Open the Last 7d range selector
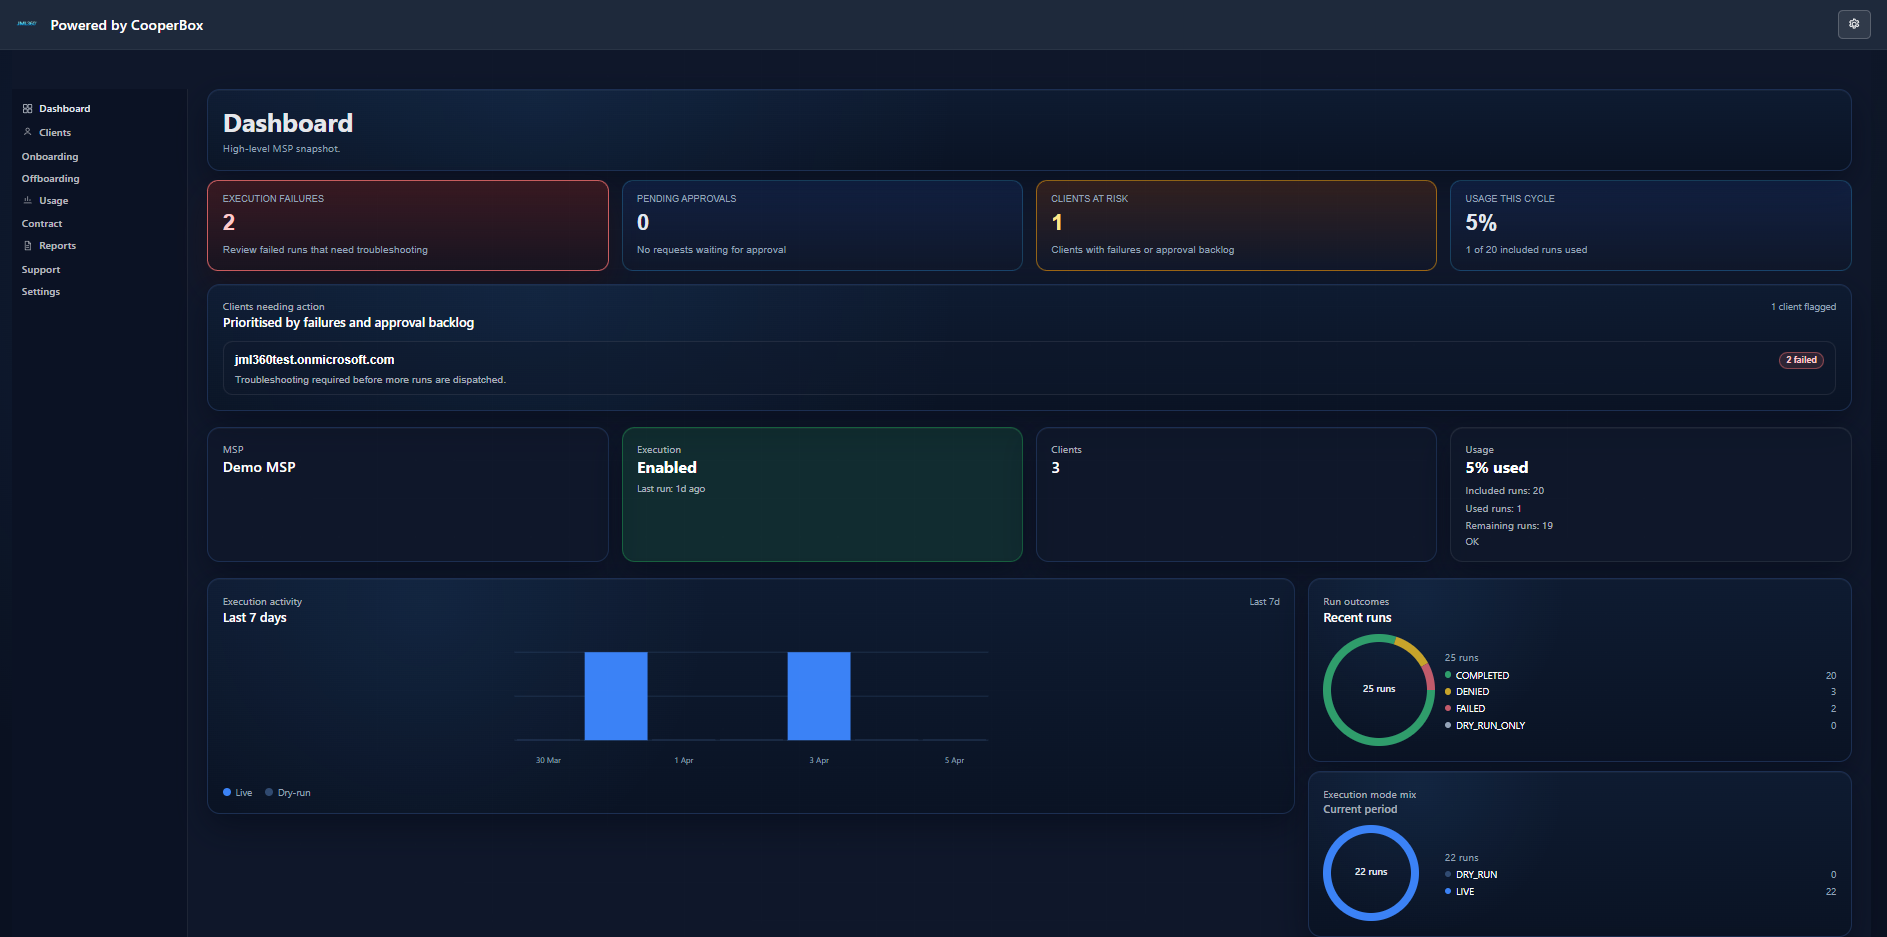Viewport: 1887px width, 937px height. pyautogui.click(x=1263, y=601)
